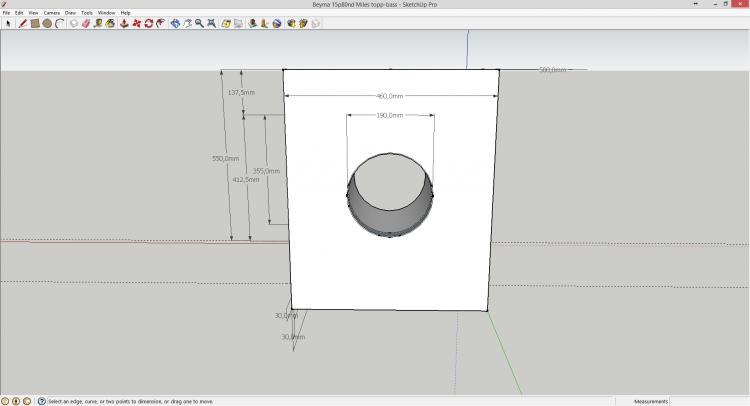
Task: Open the Camera menu
Action: [51, 12]
